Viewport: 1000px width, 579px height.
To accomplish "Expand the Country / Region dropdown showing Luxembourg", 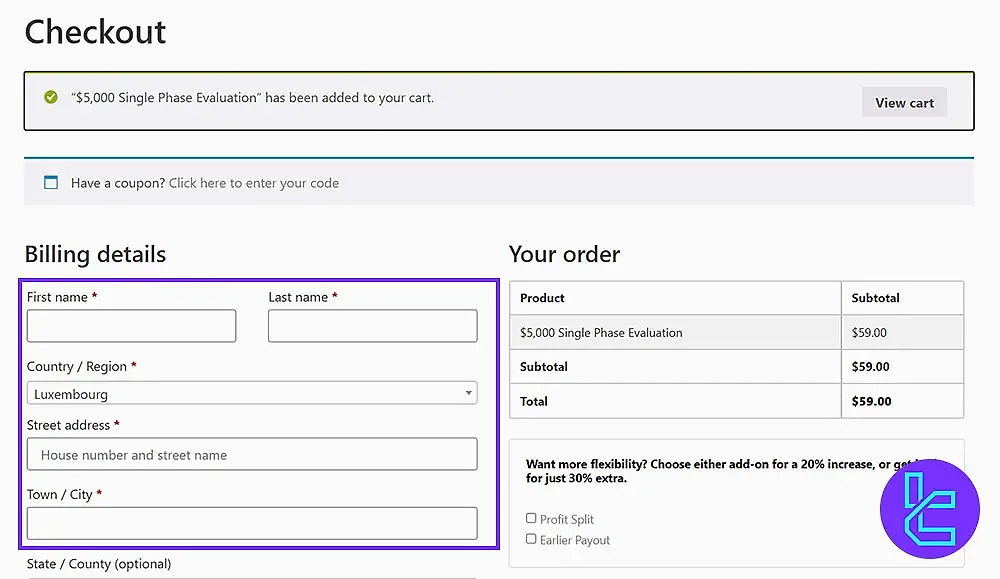I will click(252, 394).
